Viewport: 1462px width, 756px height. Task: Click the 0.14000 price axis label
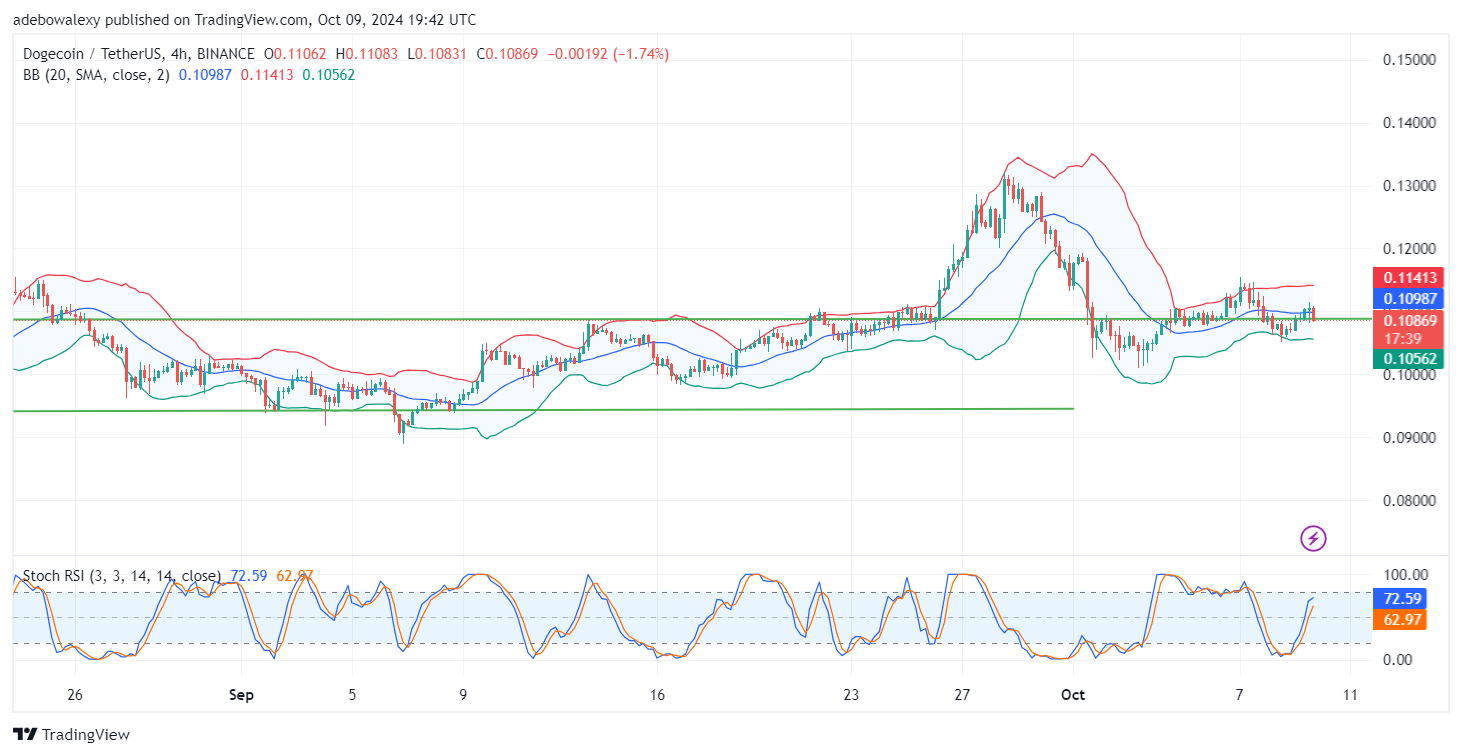click(x=1410, y=123)
